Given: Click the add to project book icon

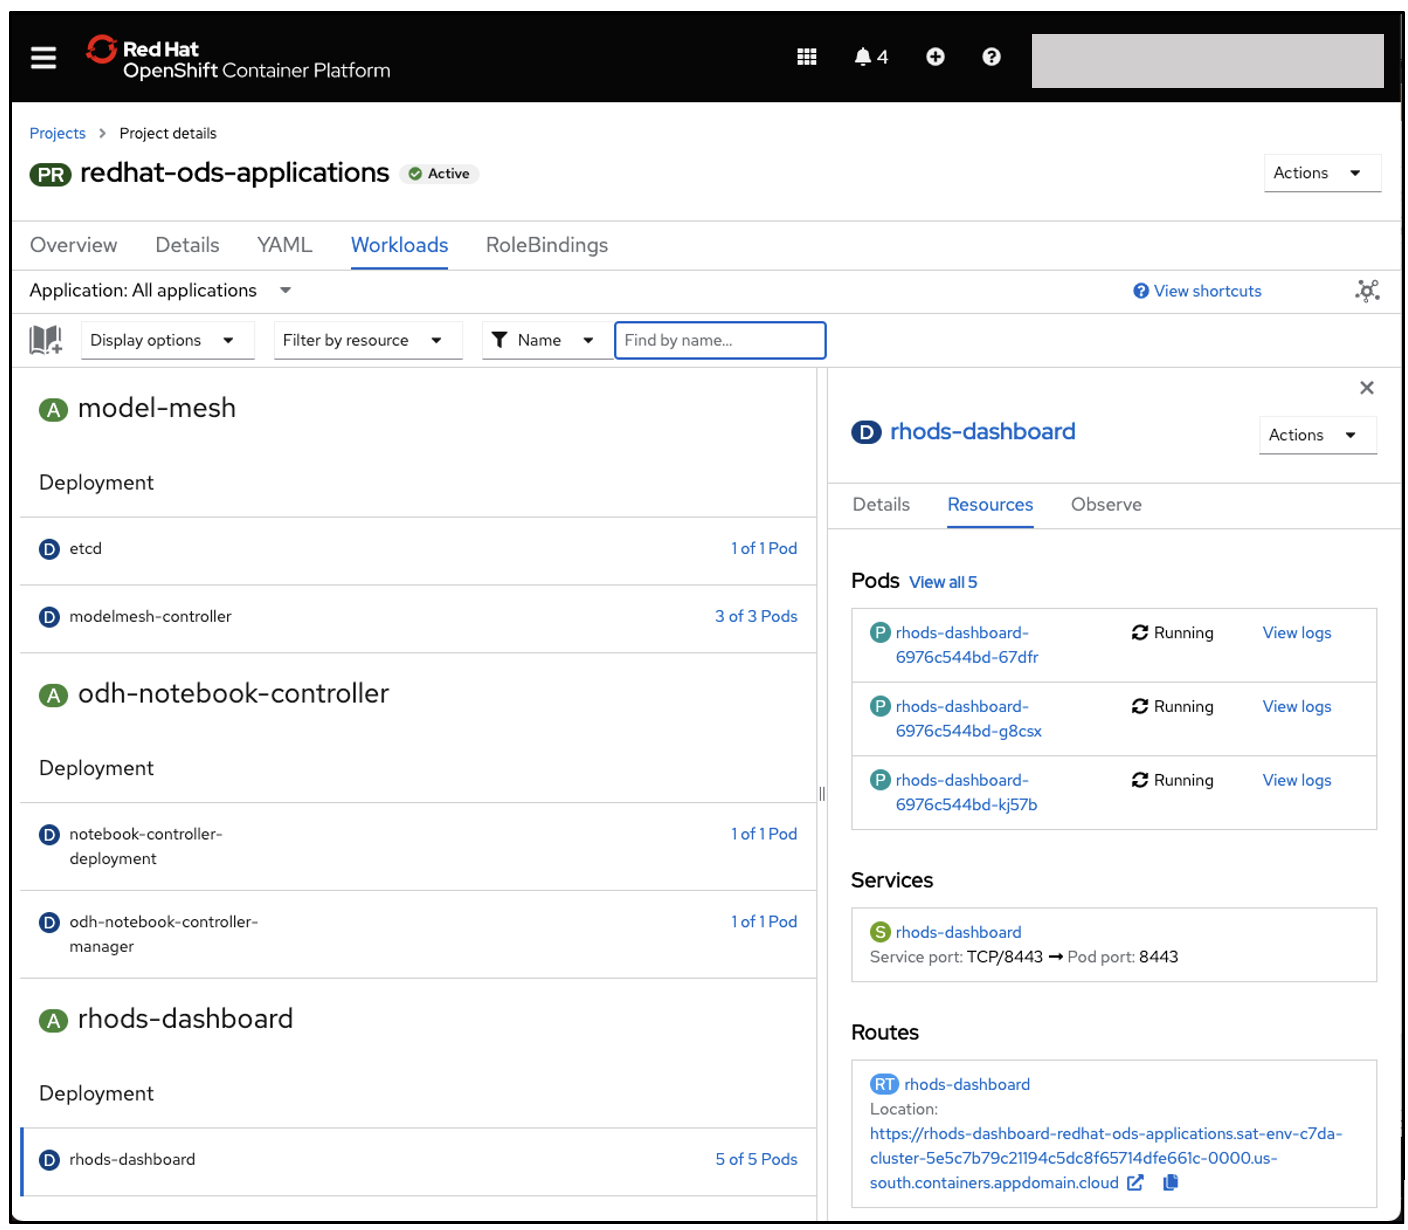Looking at the screenshot, I should click(46, 340).
